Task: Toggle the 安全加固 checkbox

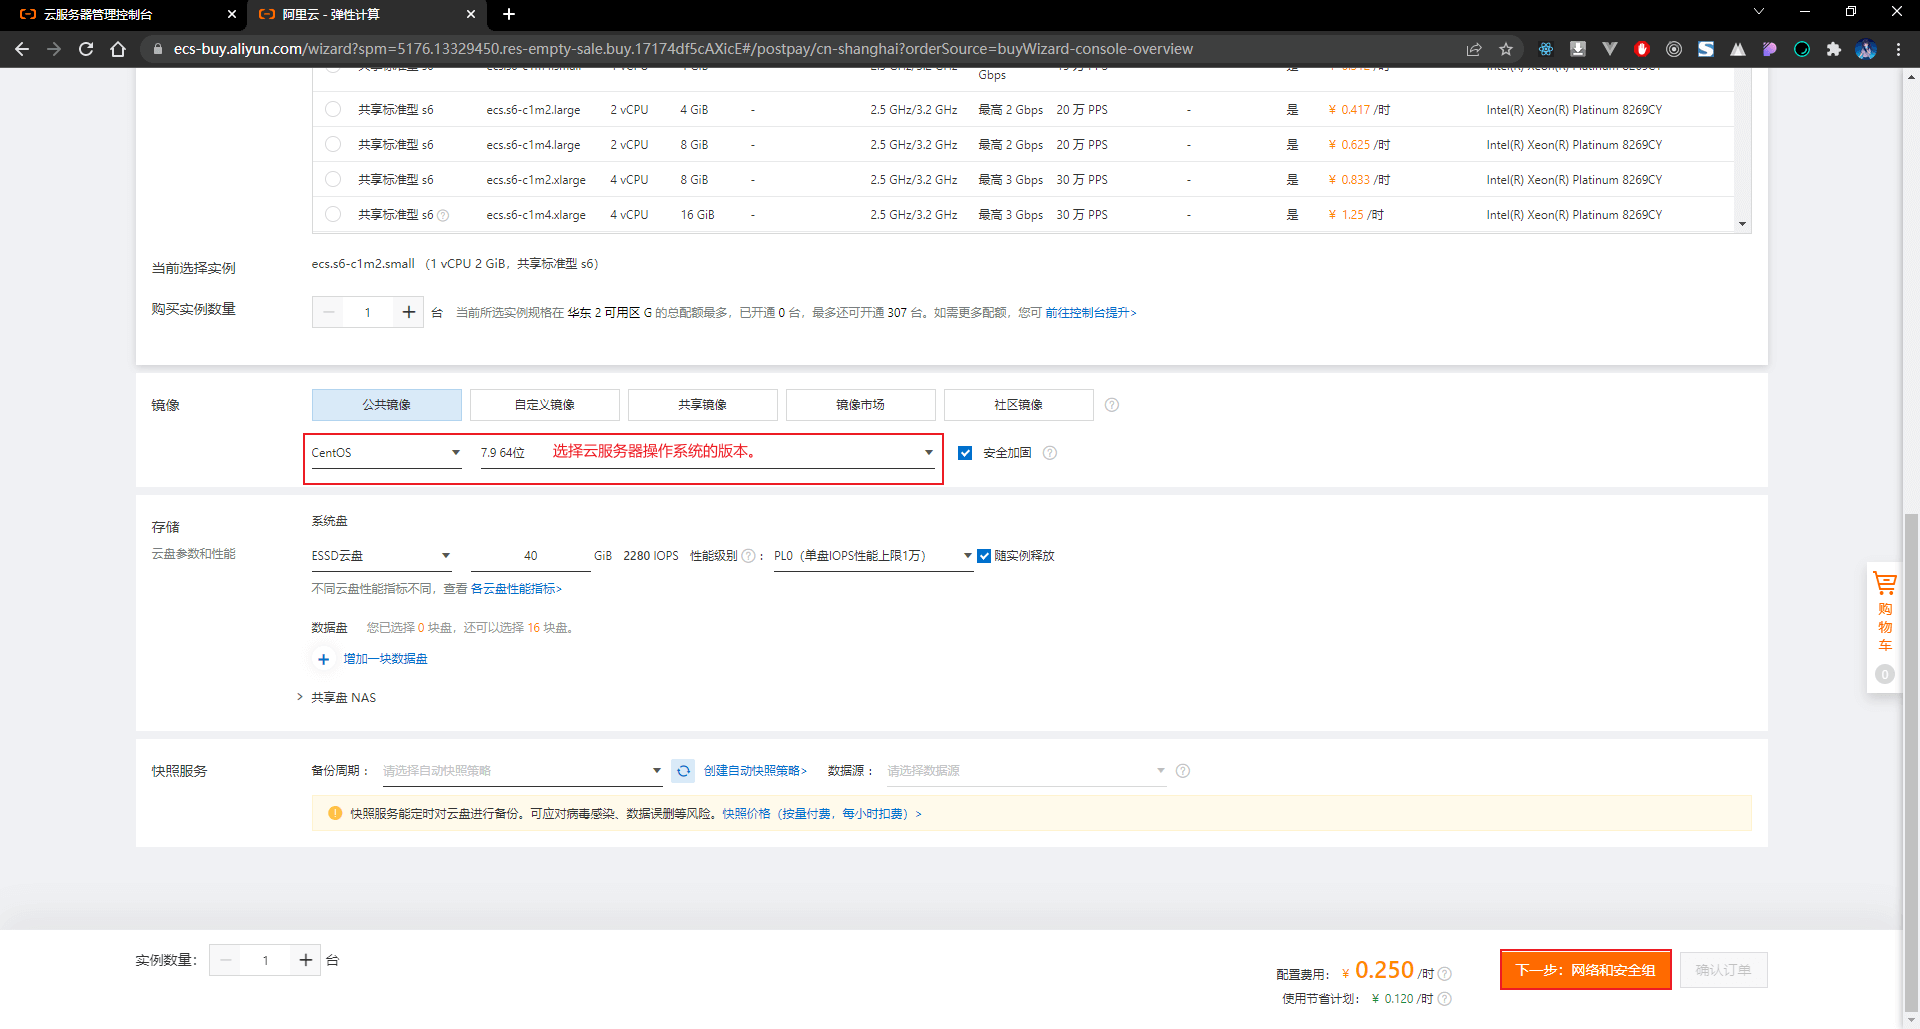Action: (x=965, y=453)
